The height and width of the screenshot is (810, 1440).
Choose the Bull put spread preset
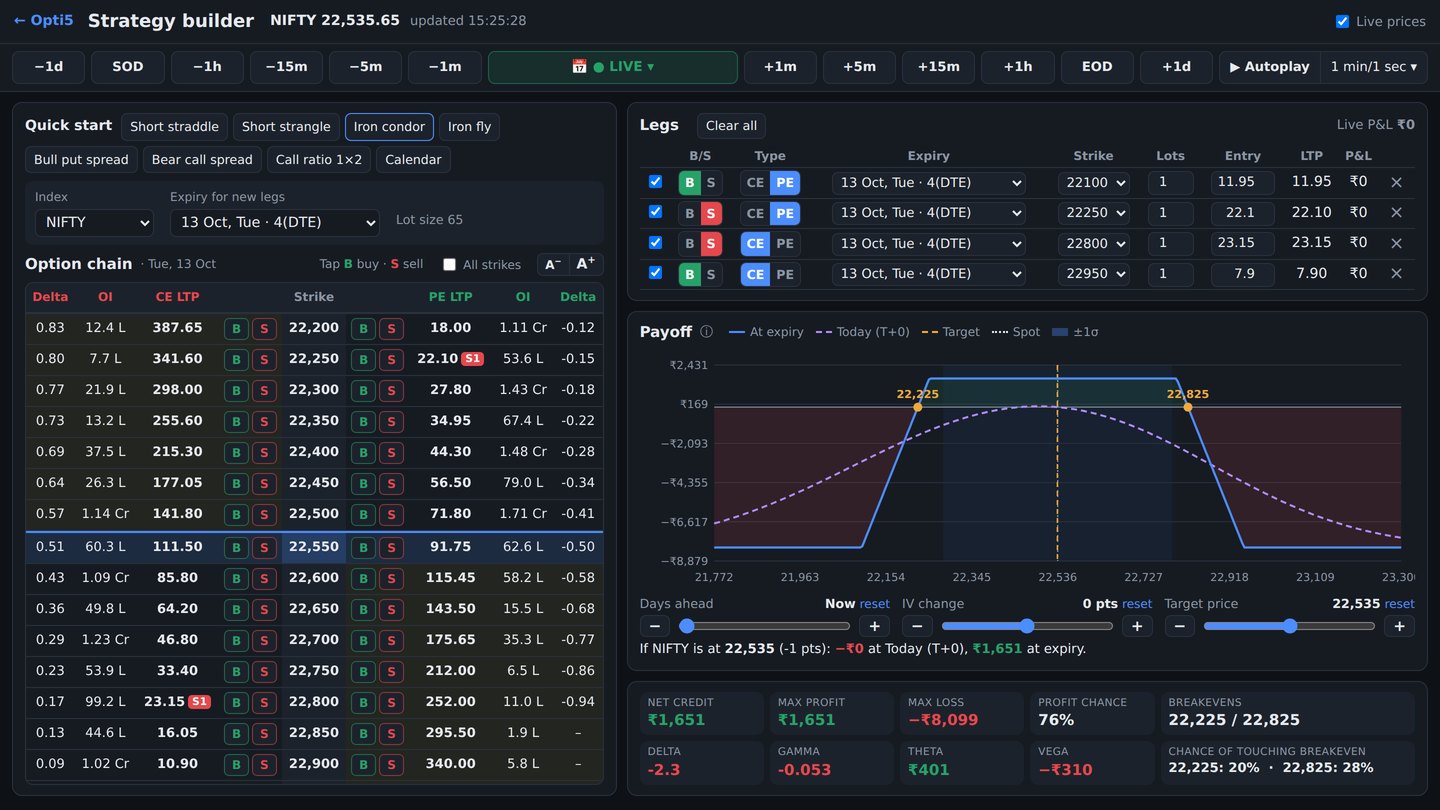81,160
